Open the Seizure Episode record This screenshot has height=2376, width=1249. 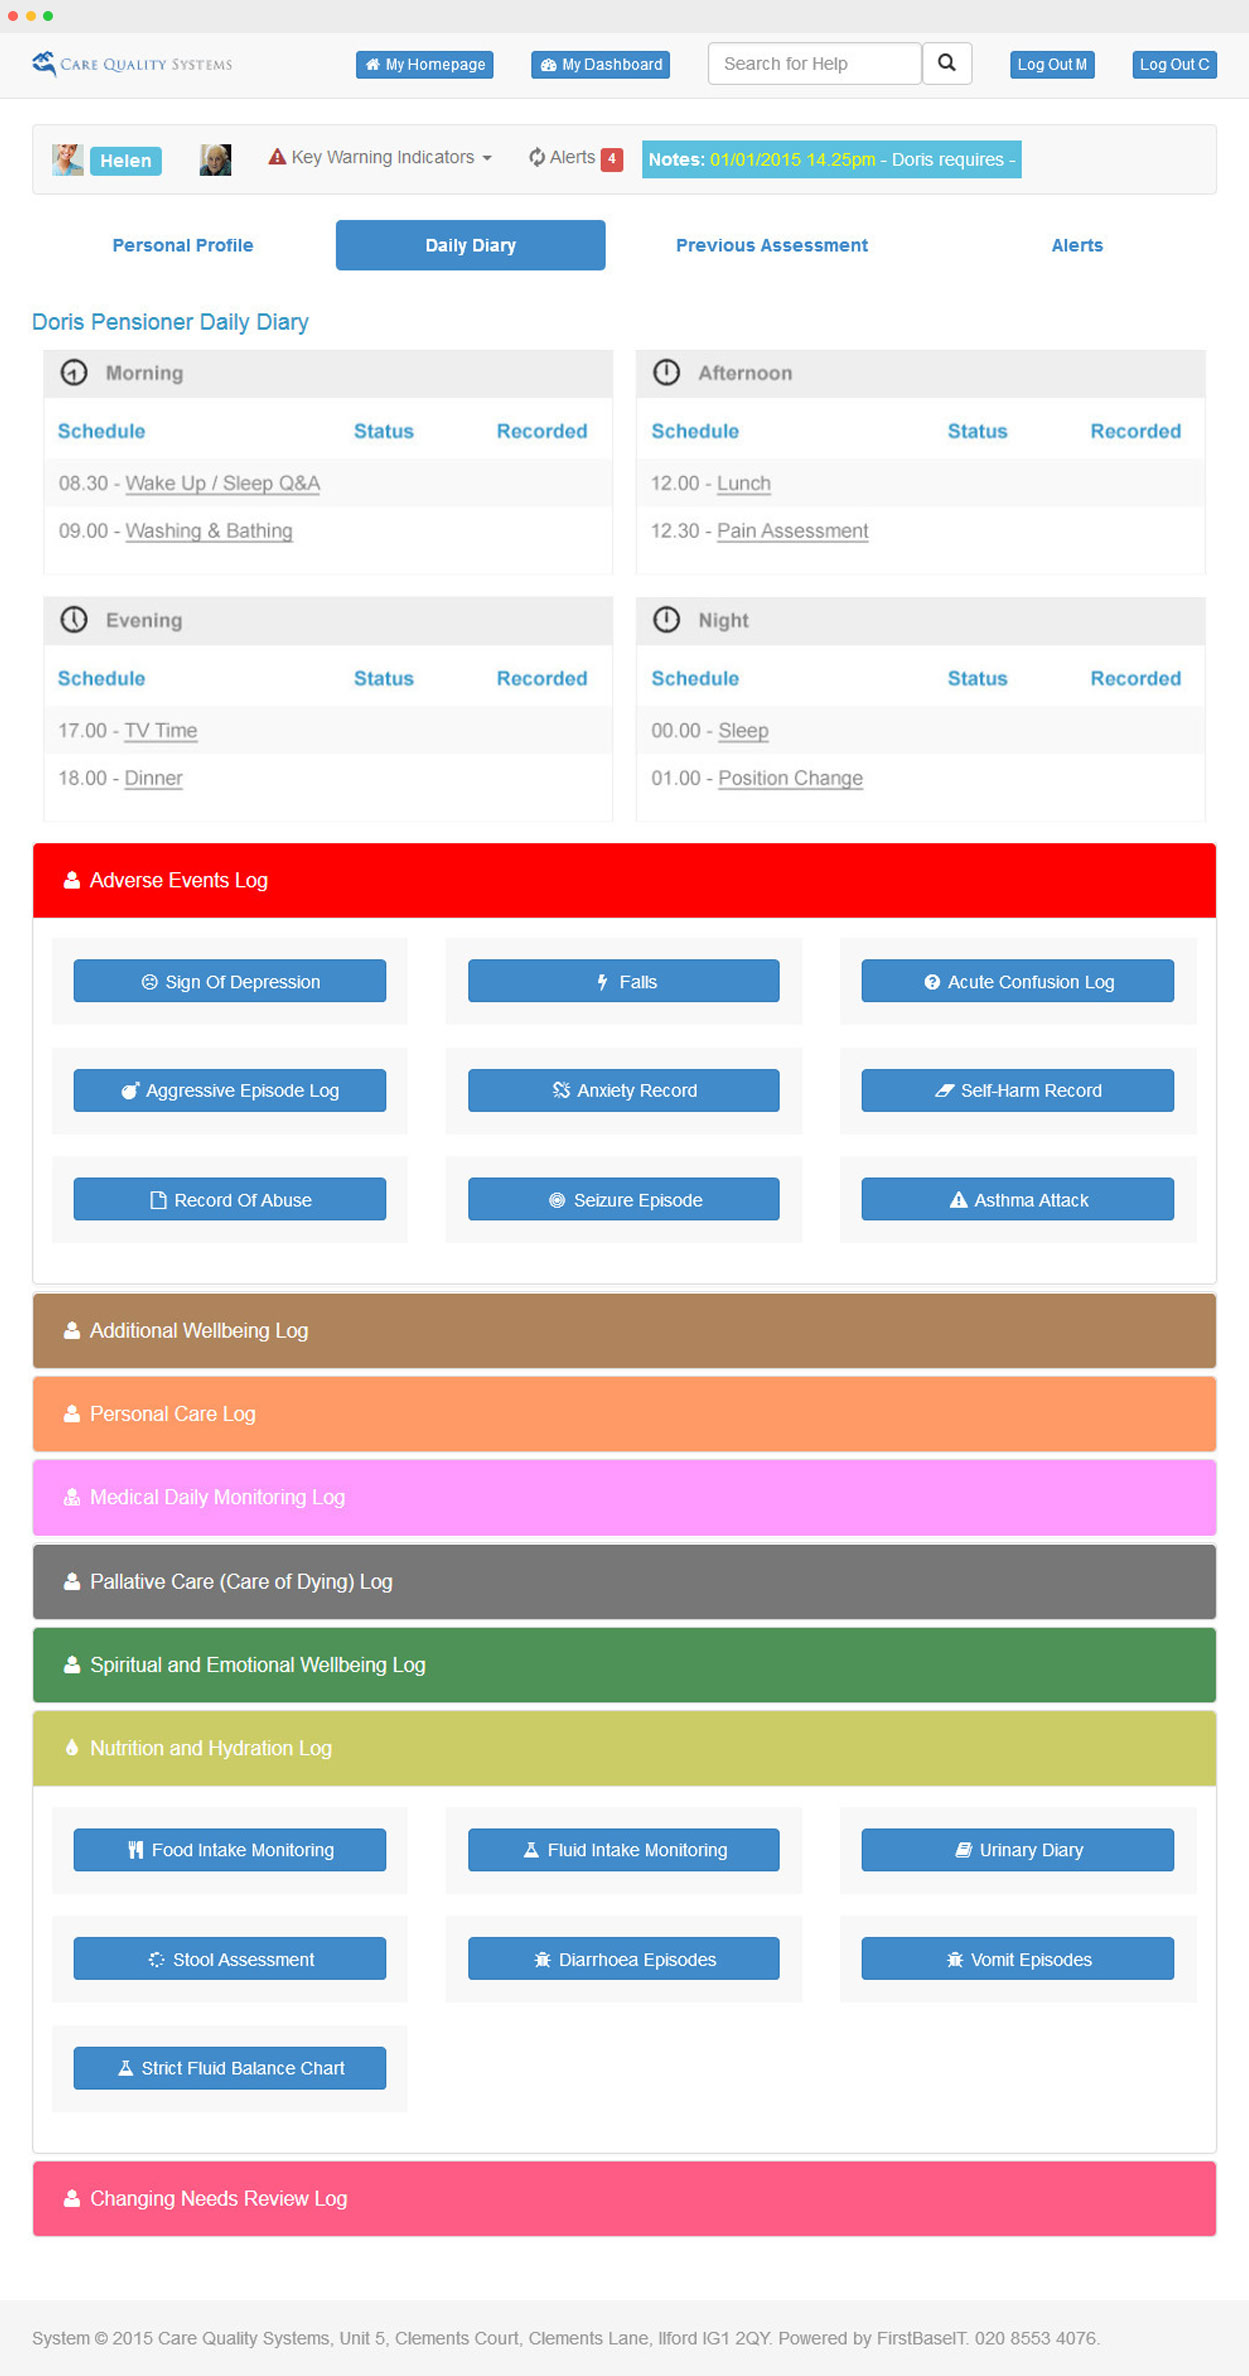[623, 1200]
